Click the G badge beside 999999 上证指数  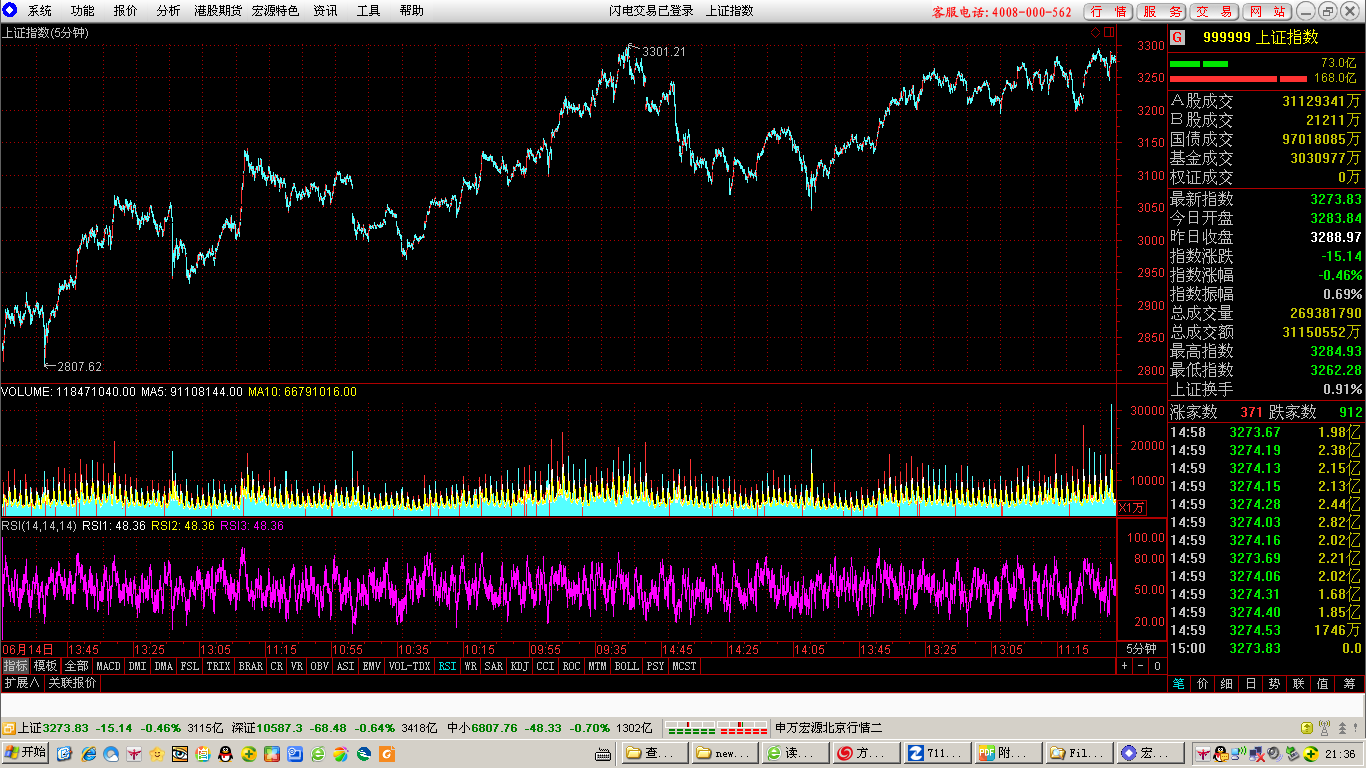[1177, 37]
